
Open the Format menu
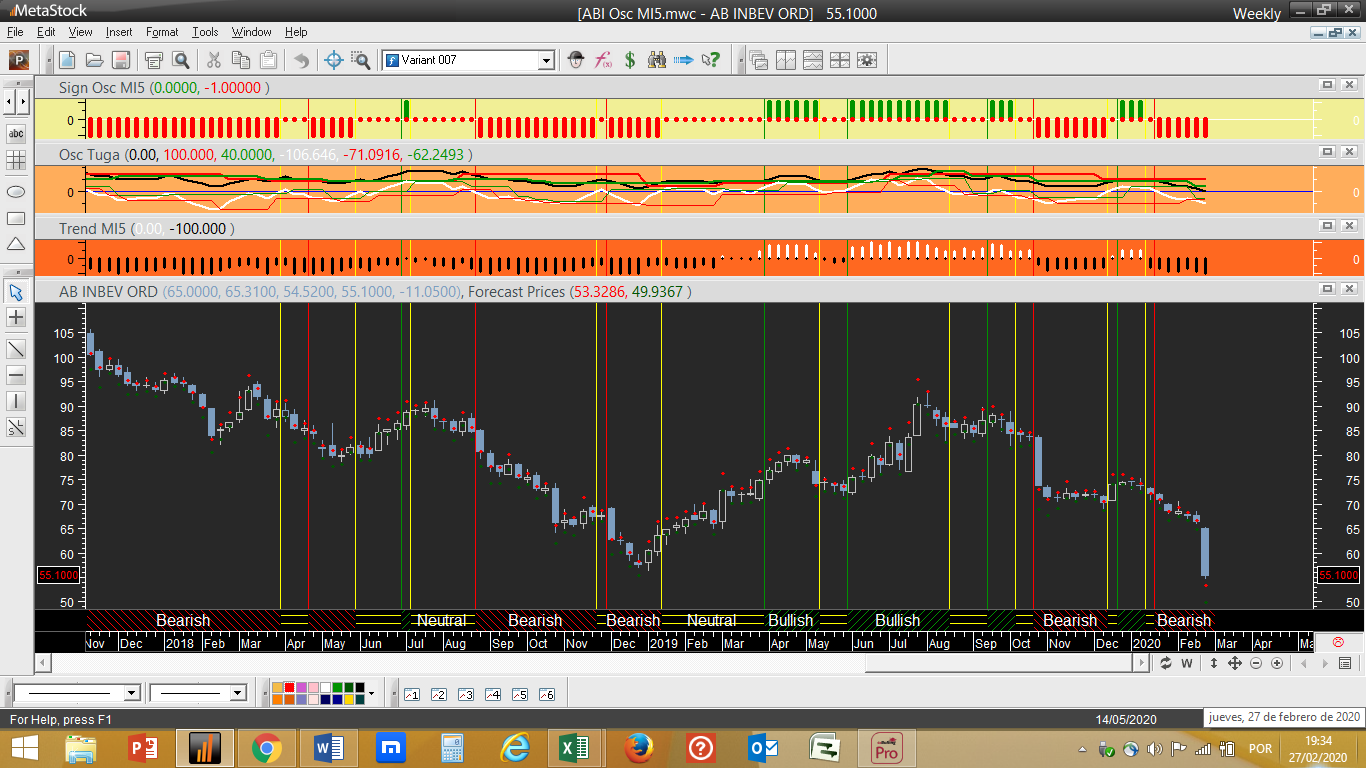162,32
